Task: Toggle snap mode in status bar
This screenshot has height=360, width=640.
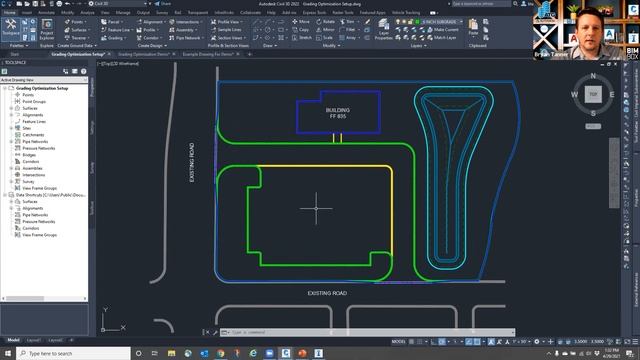Action: pyautogui.click(x=420, y=342)
